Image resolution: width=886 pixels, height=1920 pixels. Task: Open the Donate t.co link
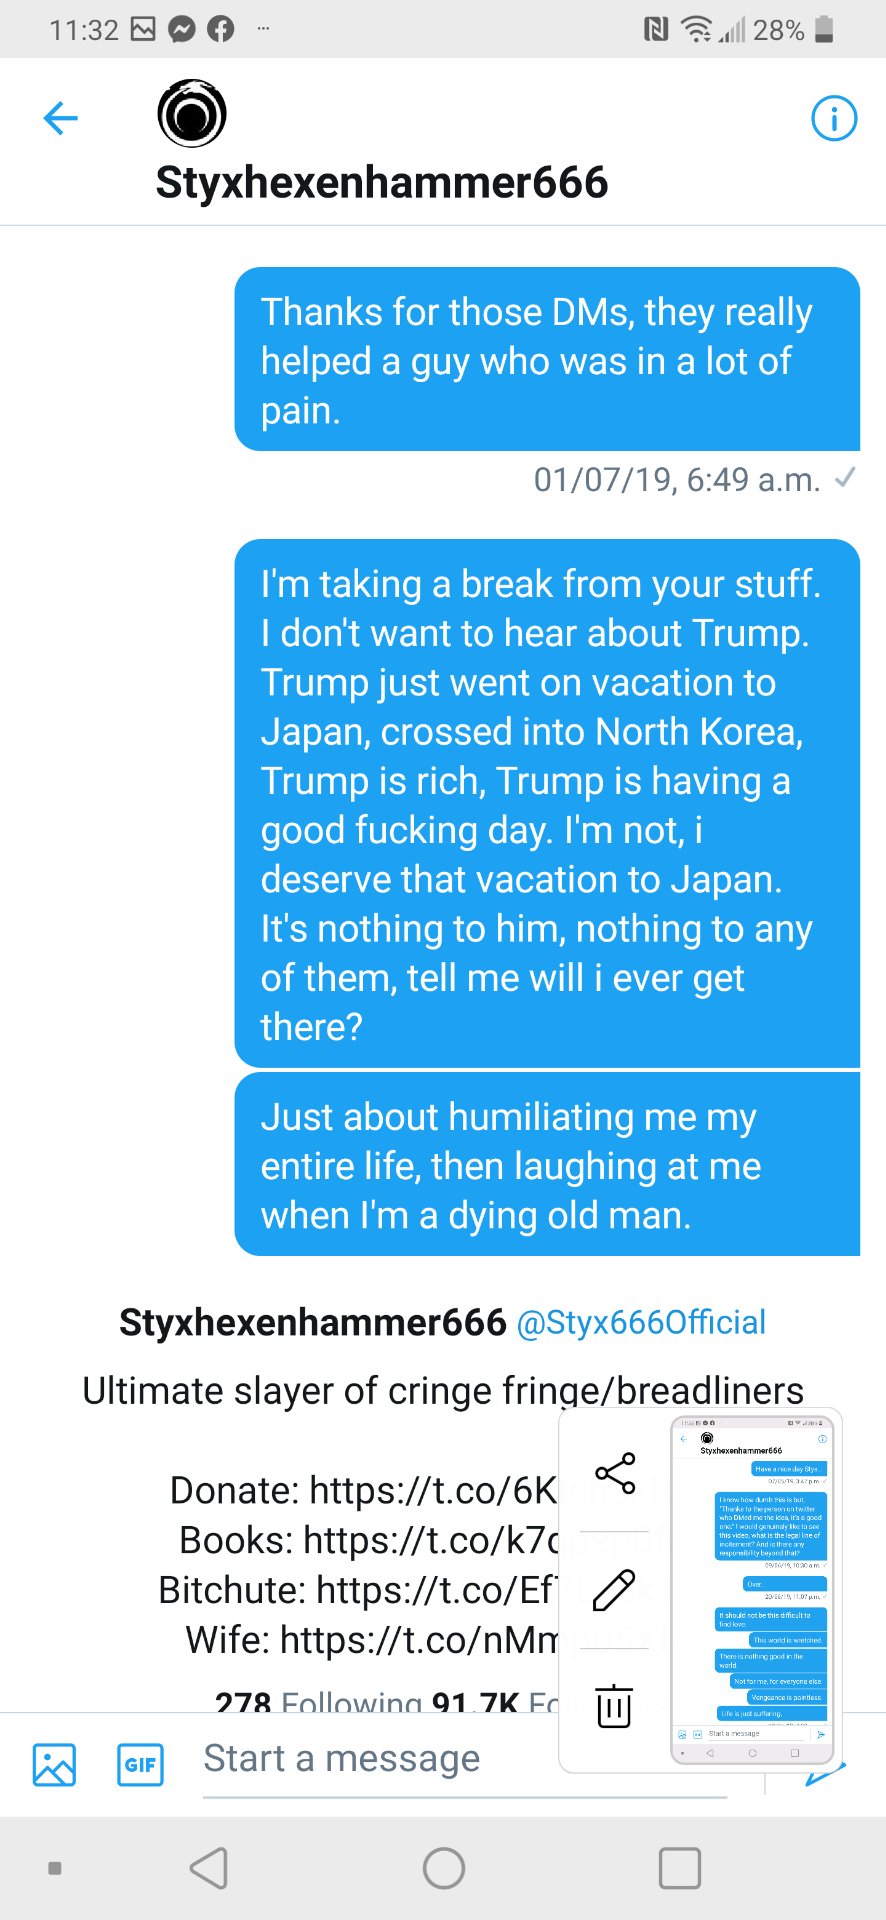point(432,1491)
